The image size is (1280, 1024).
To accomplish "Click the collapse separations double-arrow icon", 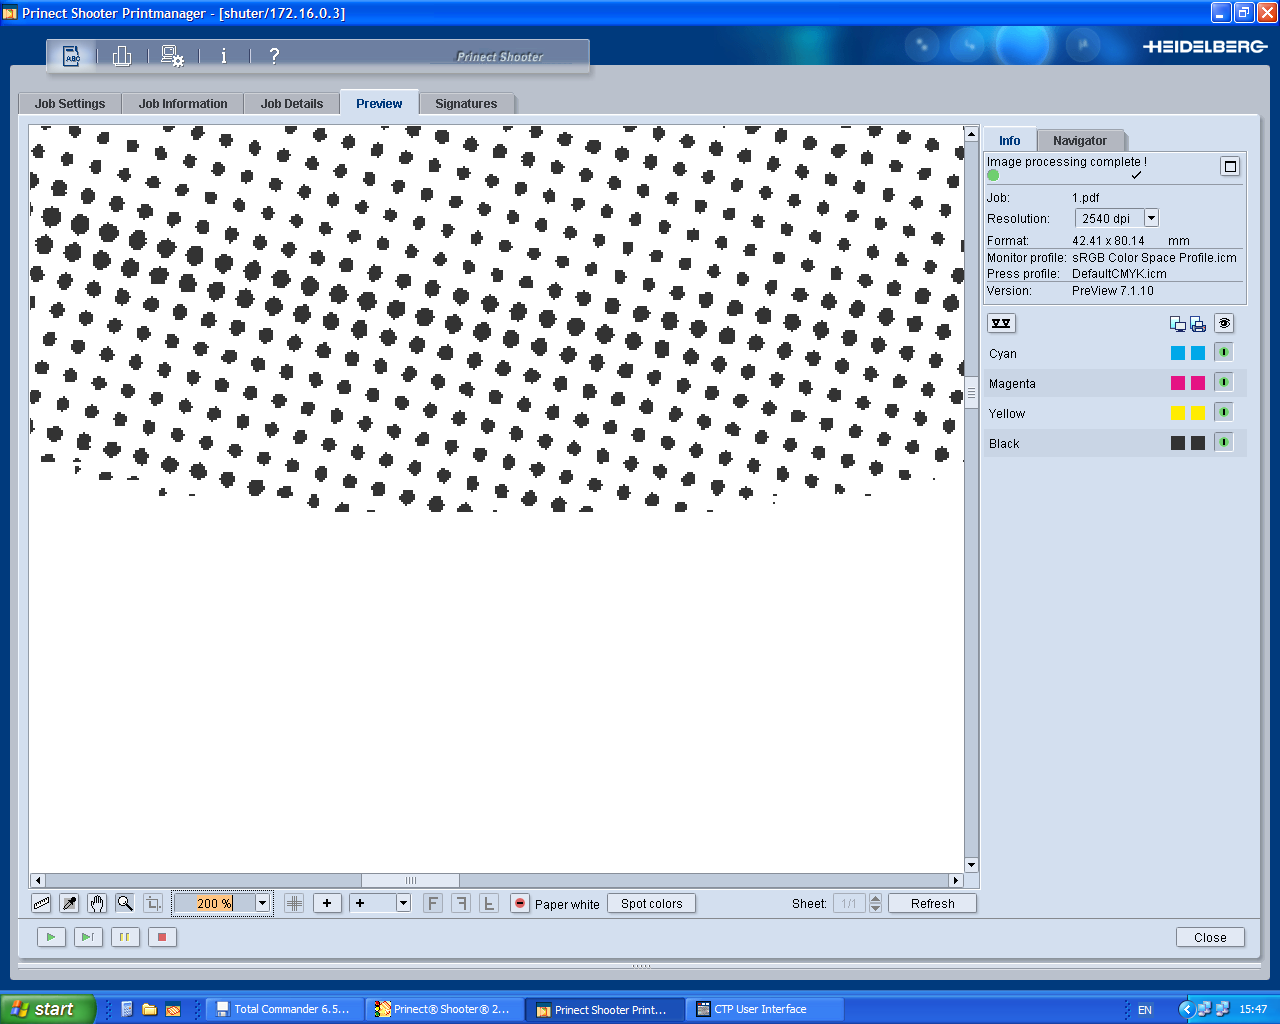I will 1001,323.
